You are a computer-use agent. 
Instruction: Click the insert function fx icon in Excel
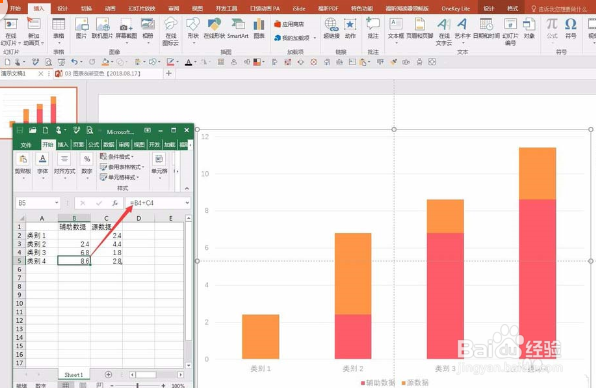(x=115, y=203)
